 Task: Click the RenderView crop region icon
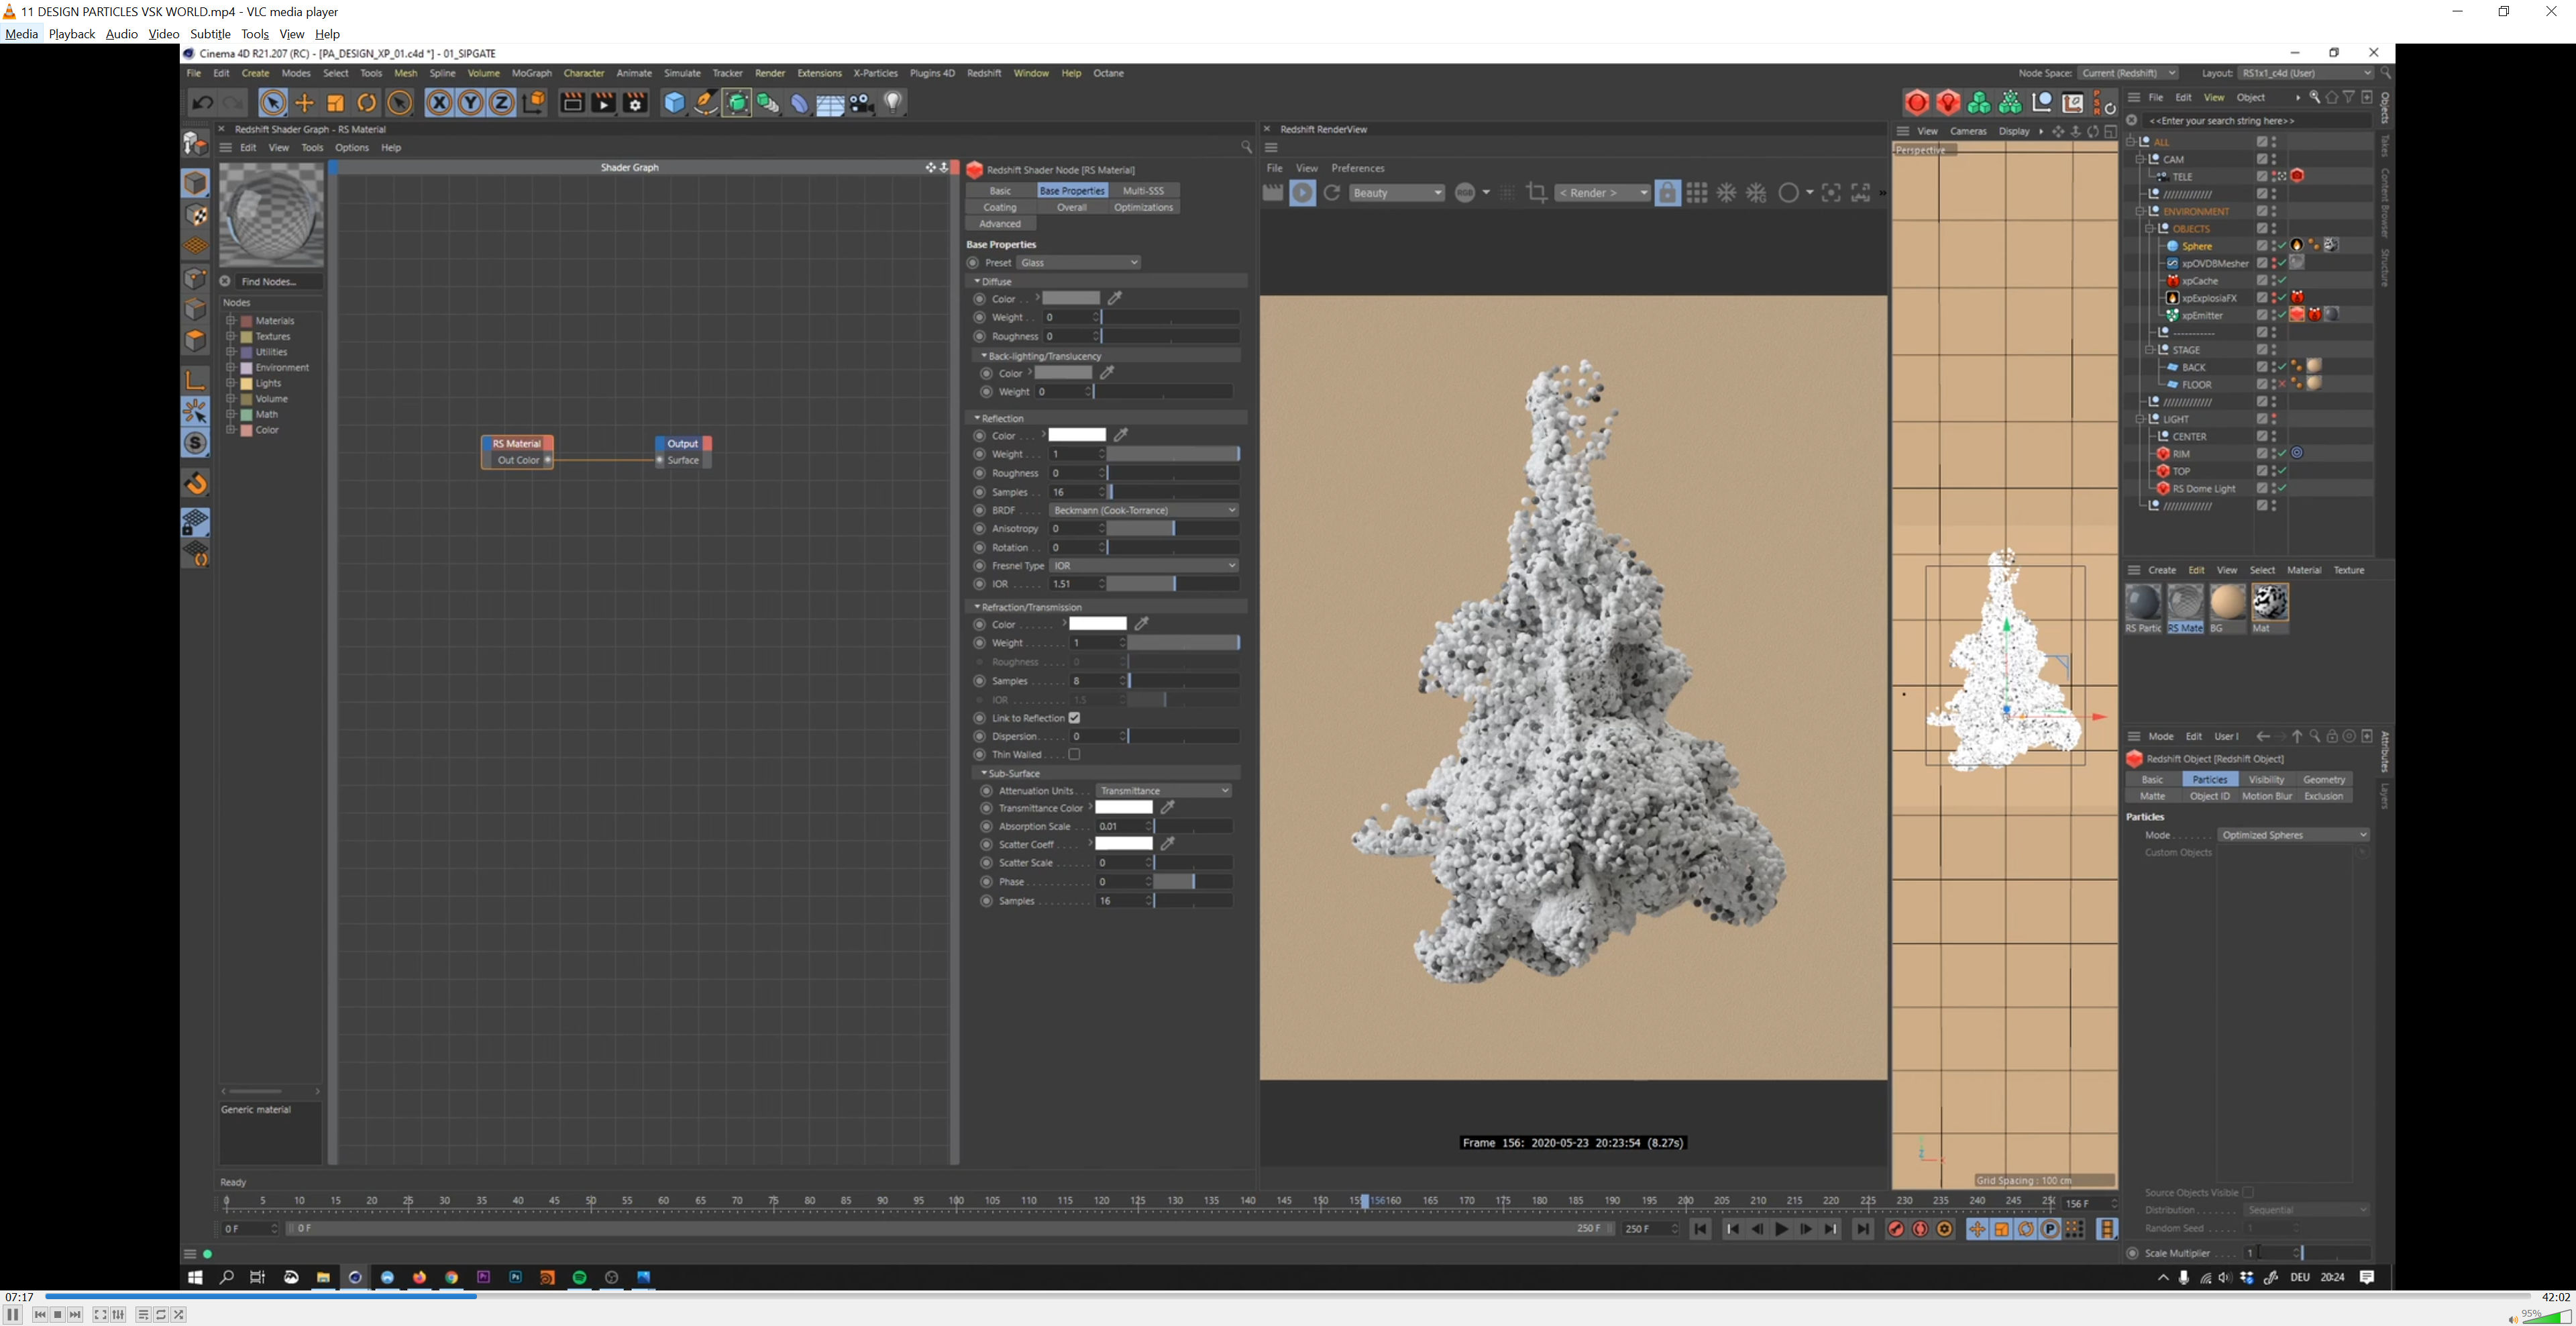1537,193
